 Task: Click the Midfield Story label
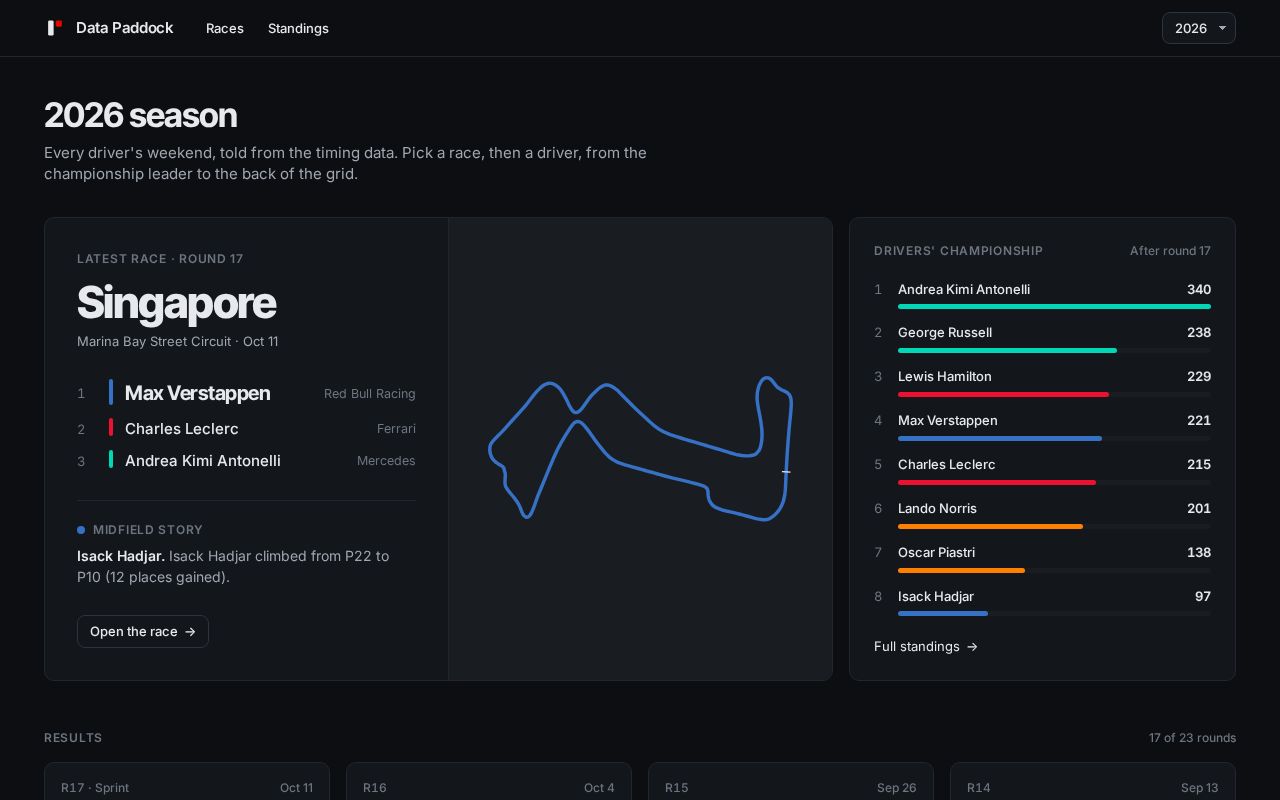(148, 530)
